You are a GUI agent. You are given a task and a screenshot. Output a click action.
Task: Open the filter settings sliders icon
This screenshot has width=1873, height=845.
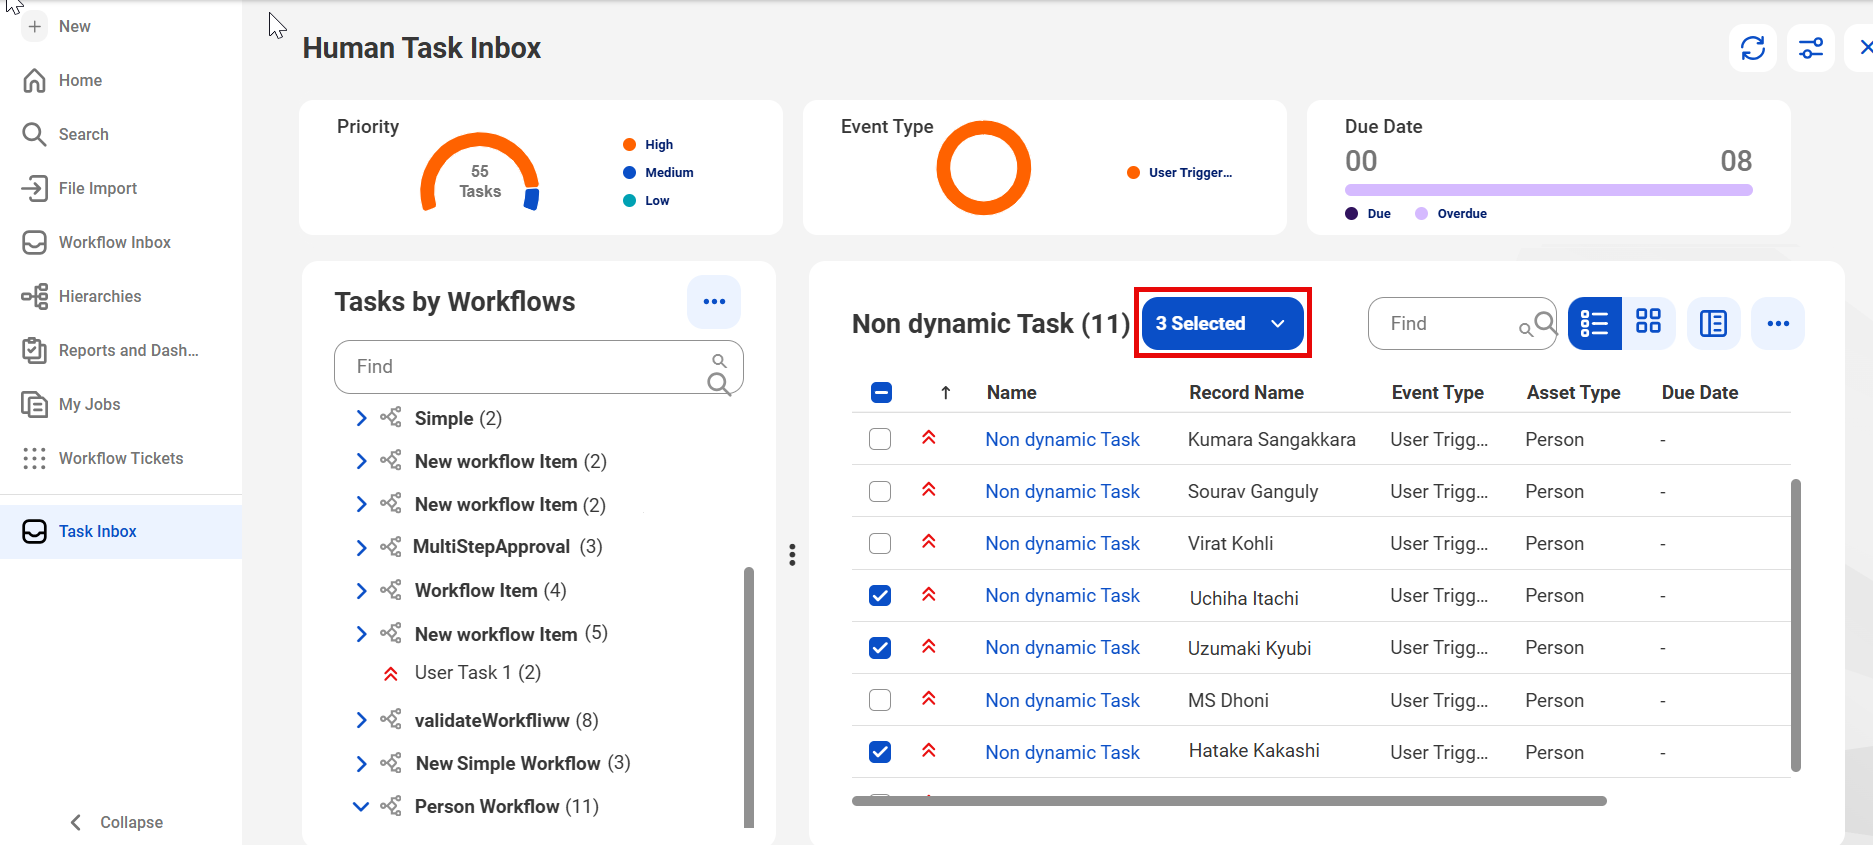pos(1810,48)
